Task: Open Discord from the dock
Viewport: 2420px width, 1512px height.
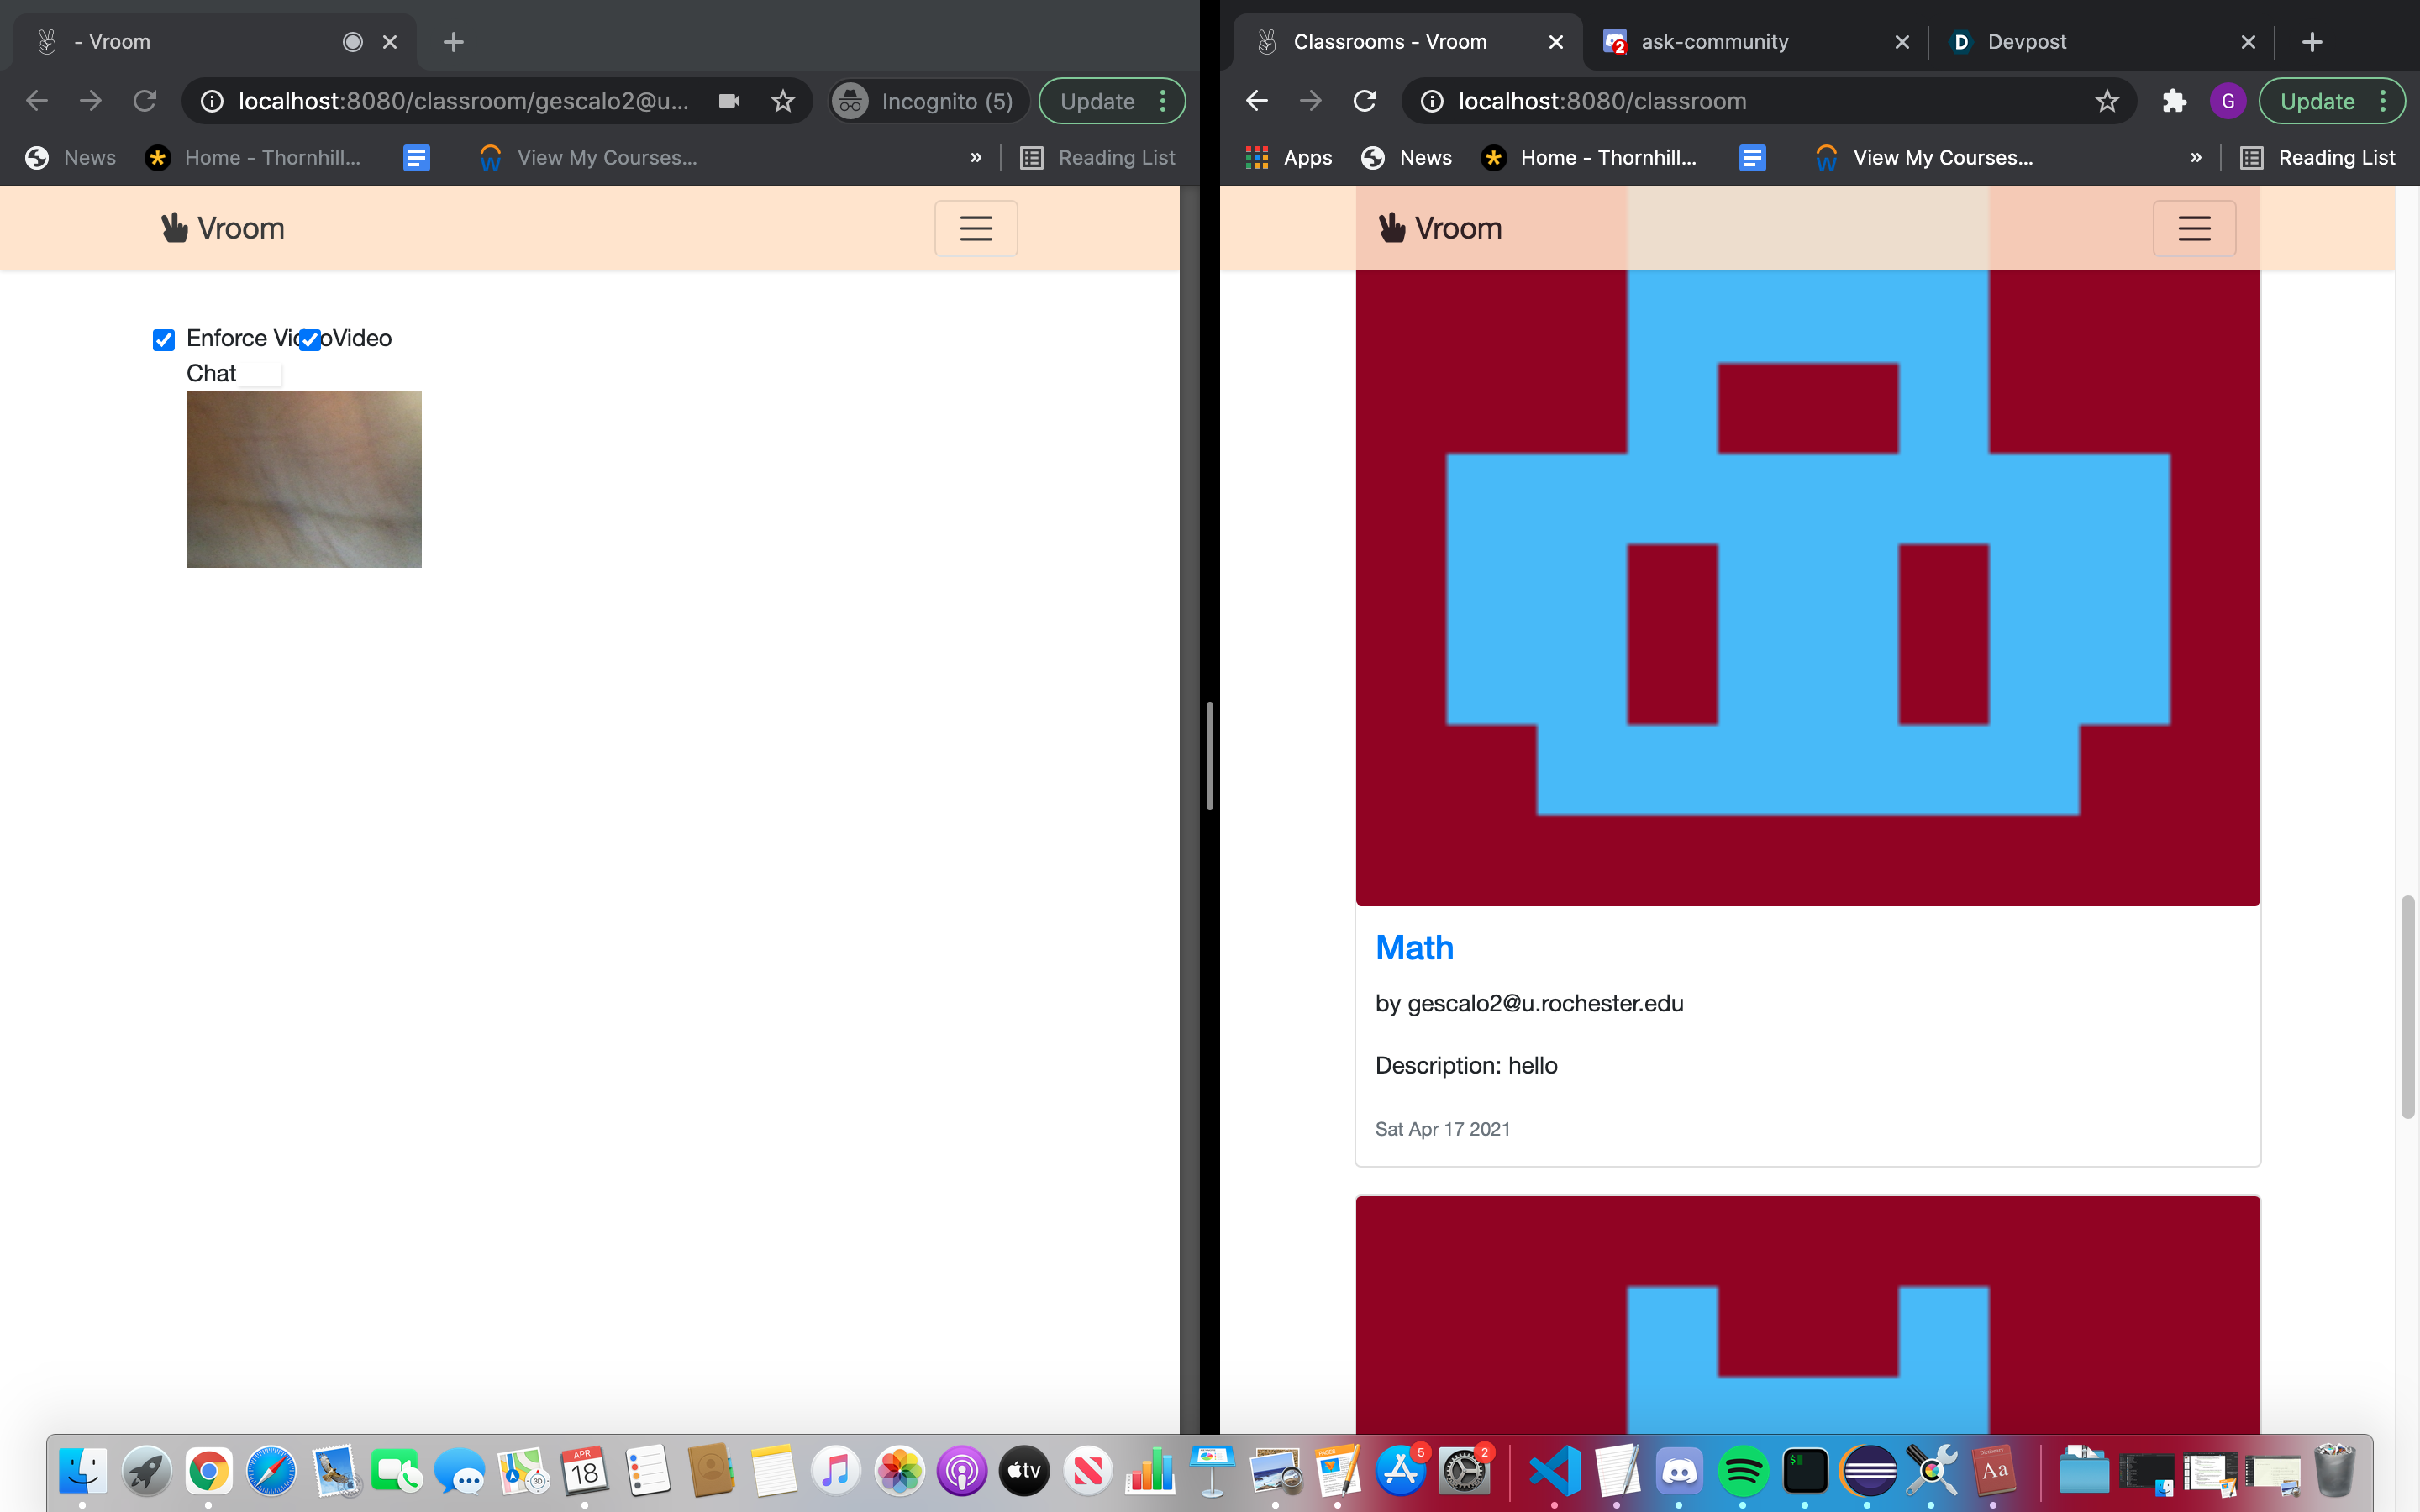Action: 1679,1471
